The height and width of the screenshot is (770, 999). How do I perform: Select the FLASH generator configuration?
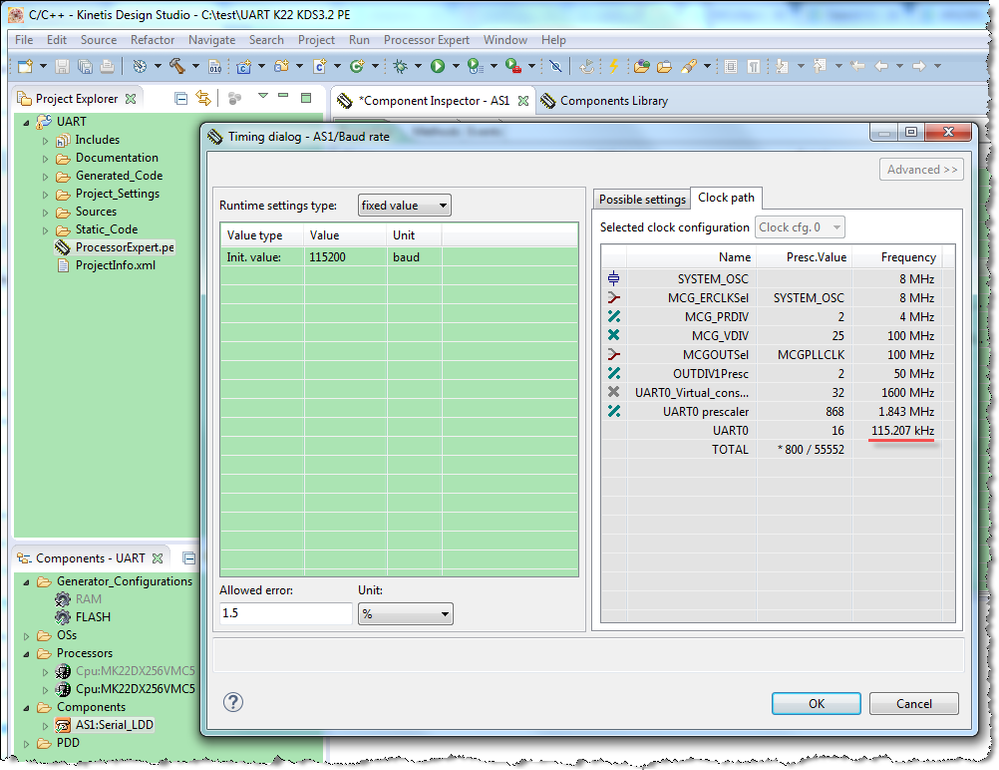[x=92, y=617]
